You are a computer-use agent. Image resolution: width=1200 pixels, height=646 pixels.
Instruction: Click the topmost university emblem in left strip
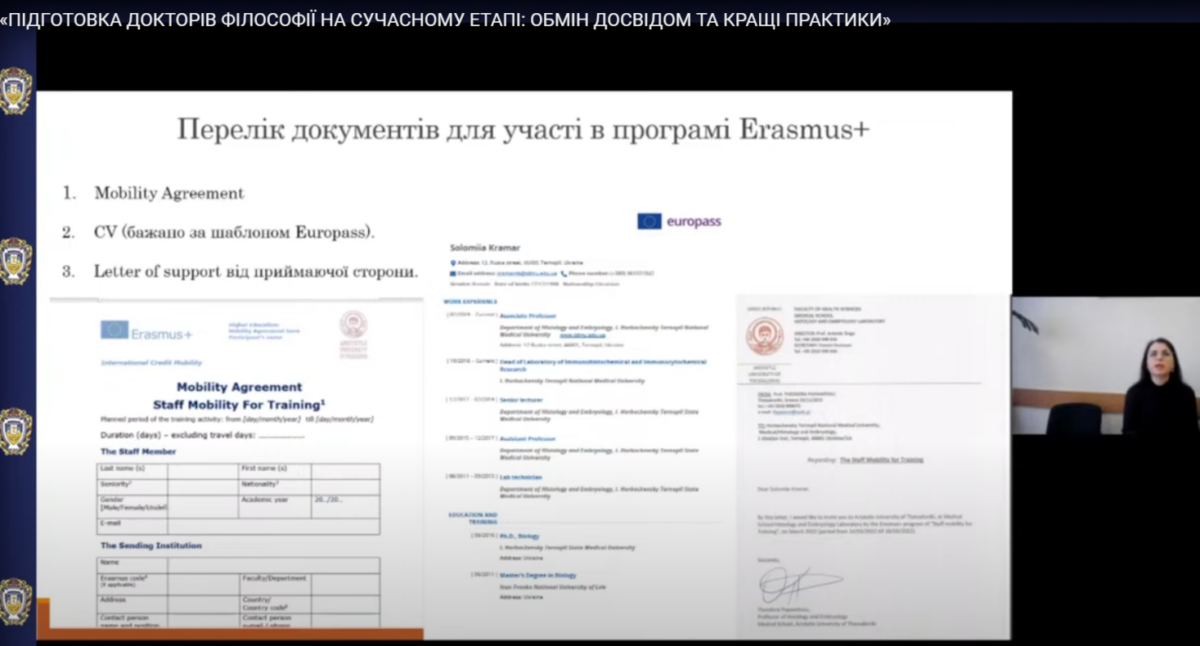[15, 90]
